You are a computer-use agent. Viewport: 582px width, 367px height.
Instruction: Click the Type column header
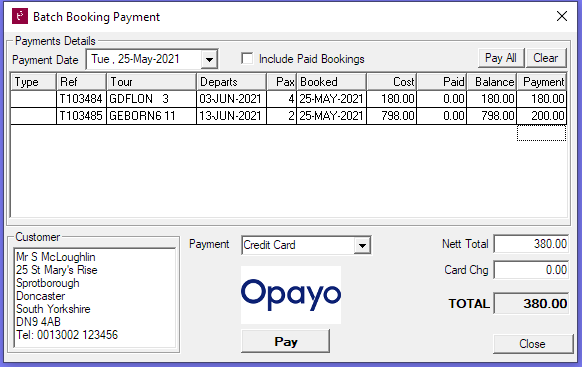tap(33, 82)
